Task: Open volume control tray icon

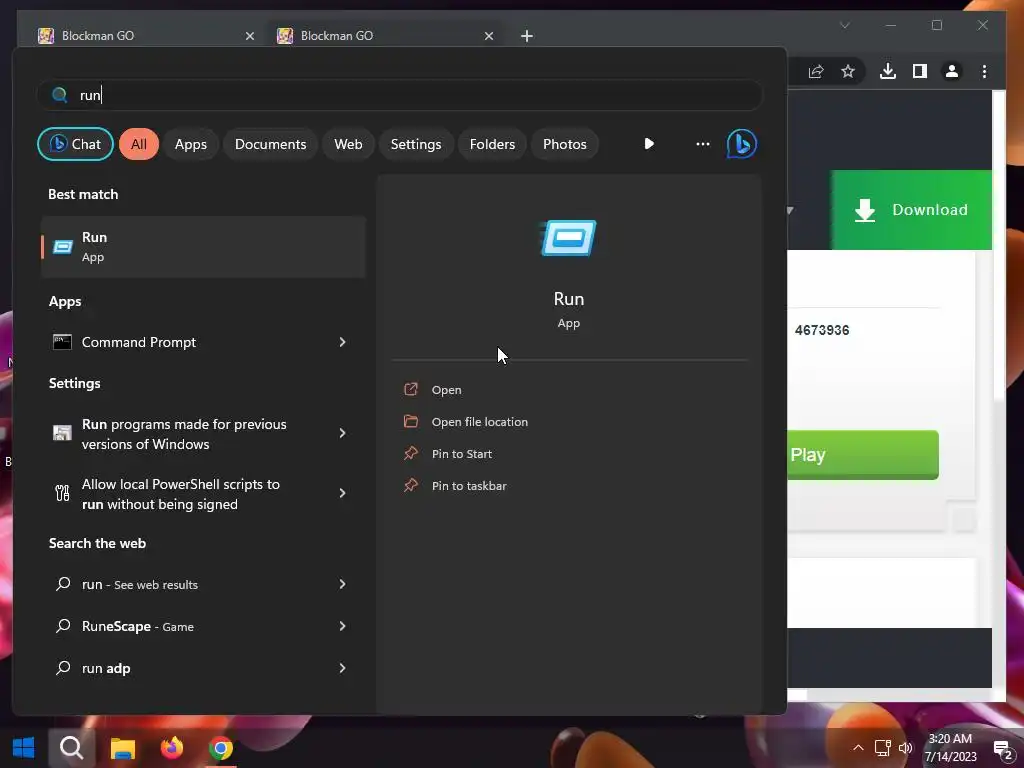Action: [906, 748]
